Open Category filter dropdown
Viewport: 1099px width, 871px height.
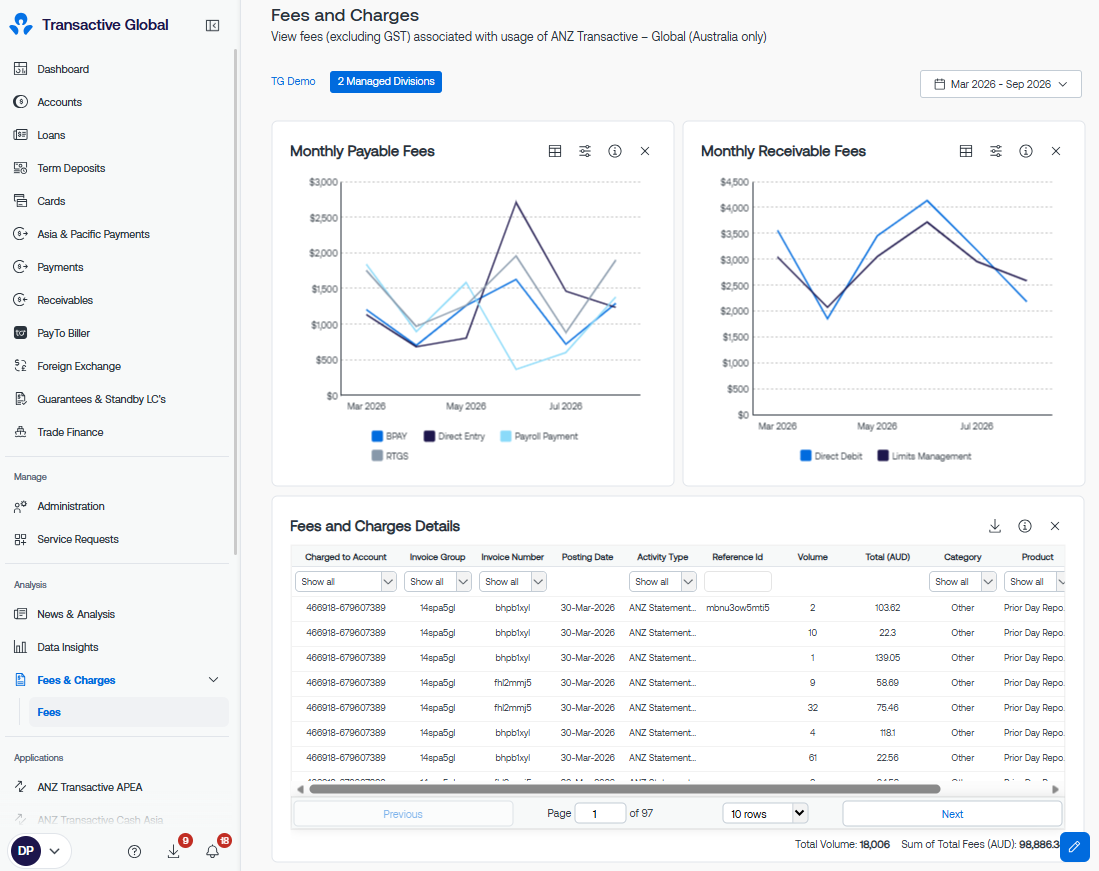(963, 582)
